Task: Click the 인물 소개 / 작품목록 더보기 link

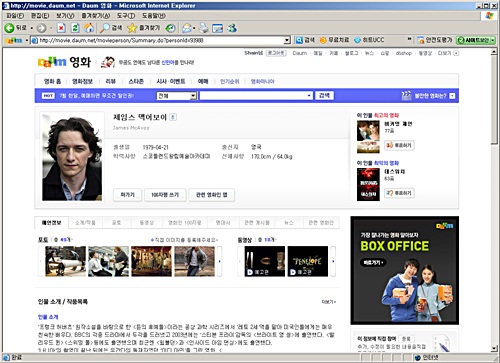Action: [329, 302]
